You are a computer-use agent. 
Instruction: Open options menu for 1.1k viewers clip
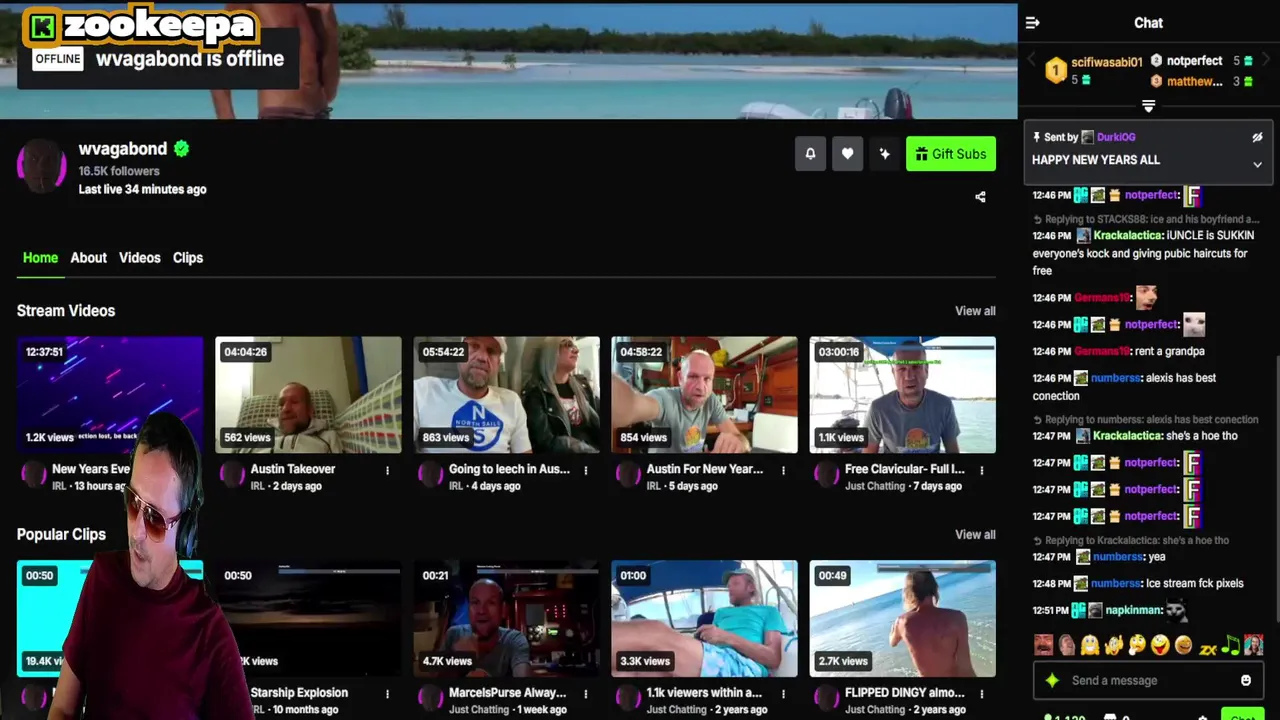point(783,694)
